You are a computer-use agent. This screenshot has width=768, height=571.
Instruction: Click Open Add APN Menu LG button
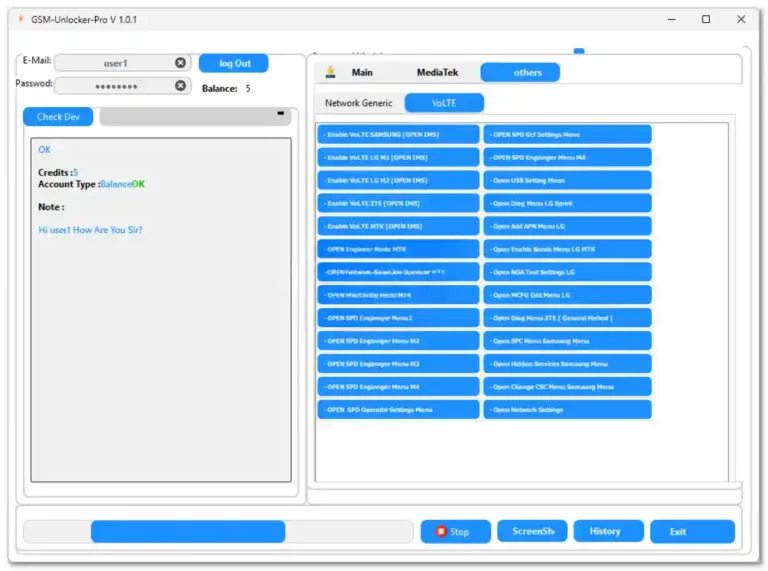(x=568, y=226)
